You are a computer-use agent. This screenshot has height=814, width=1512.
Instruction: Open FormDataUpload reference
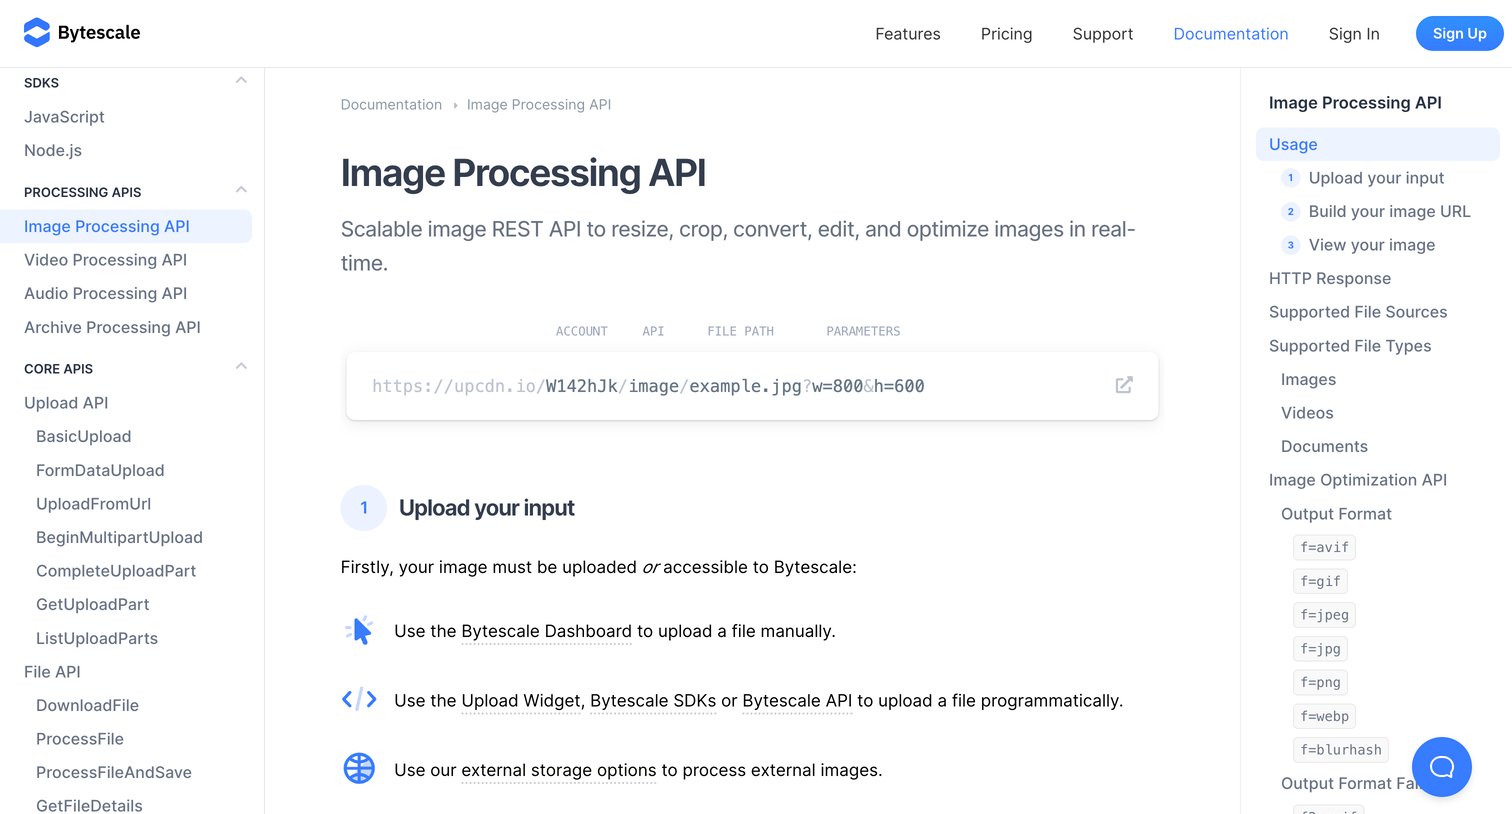click(x=100, y=470)
